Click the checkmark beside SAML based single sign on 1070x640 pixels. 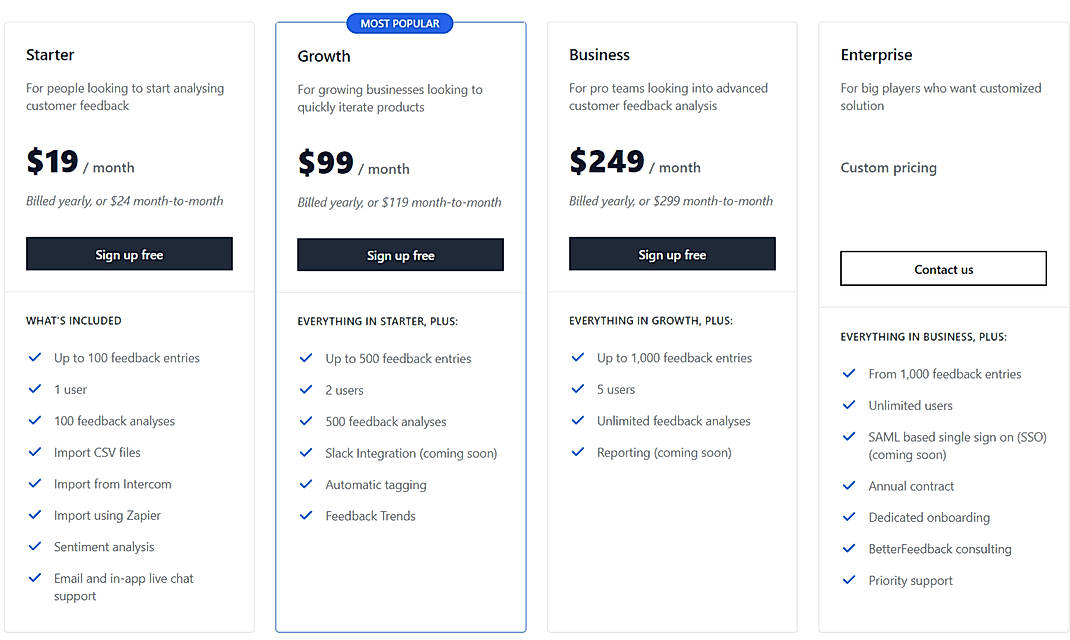point(849,437)
